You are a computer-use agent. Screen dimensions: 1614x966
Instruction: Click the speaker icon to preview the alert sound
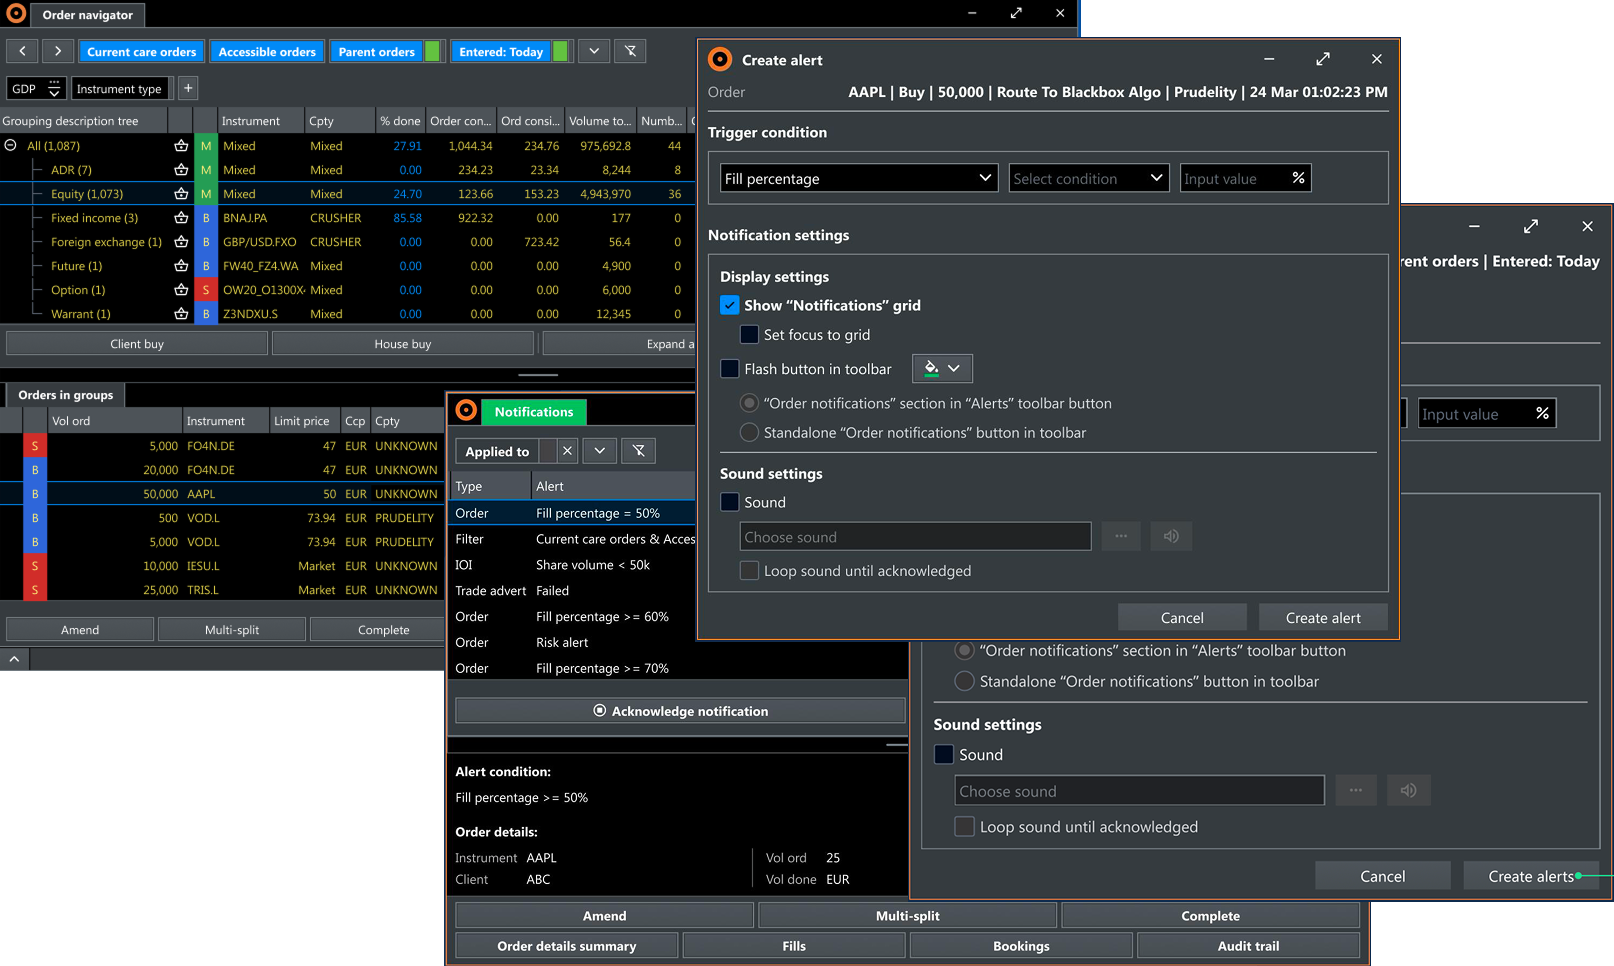click(1171, 536)
